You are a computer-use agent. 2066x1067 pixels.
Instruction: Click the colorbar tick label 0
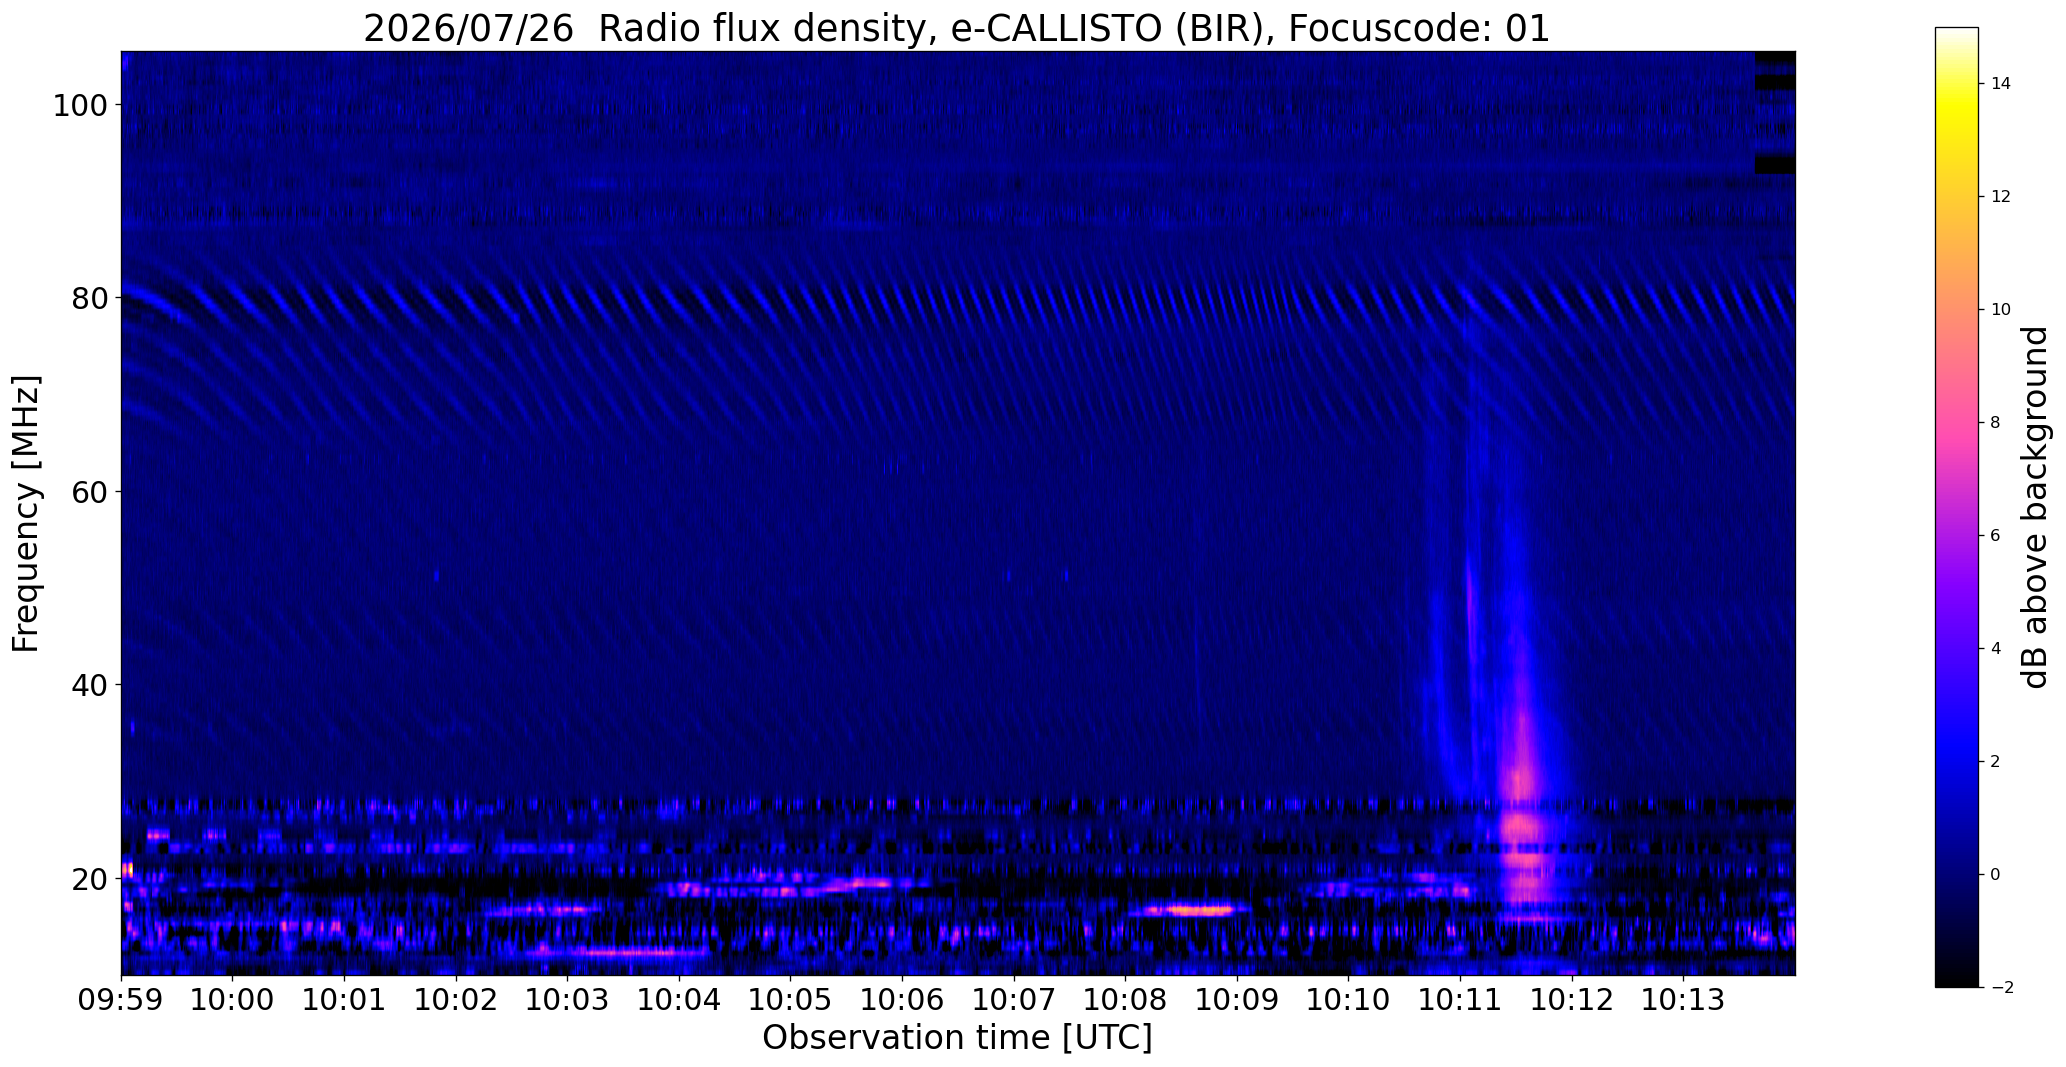coord(1996,874)
